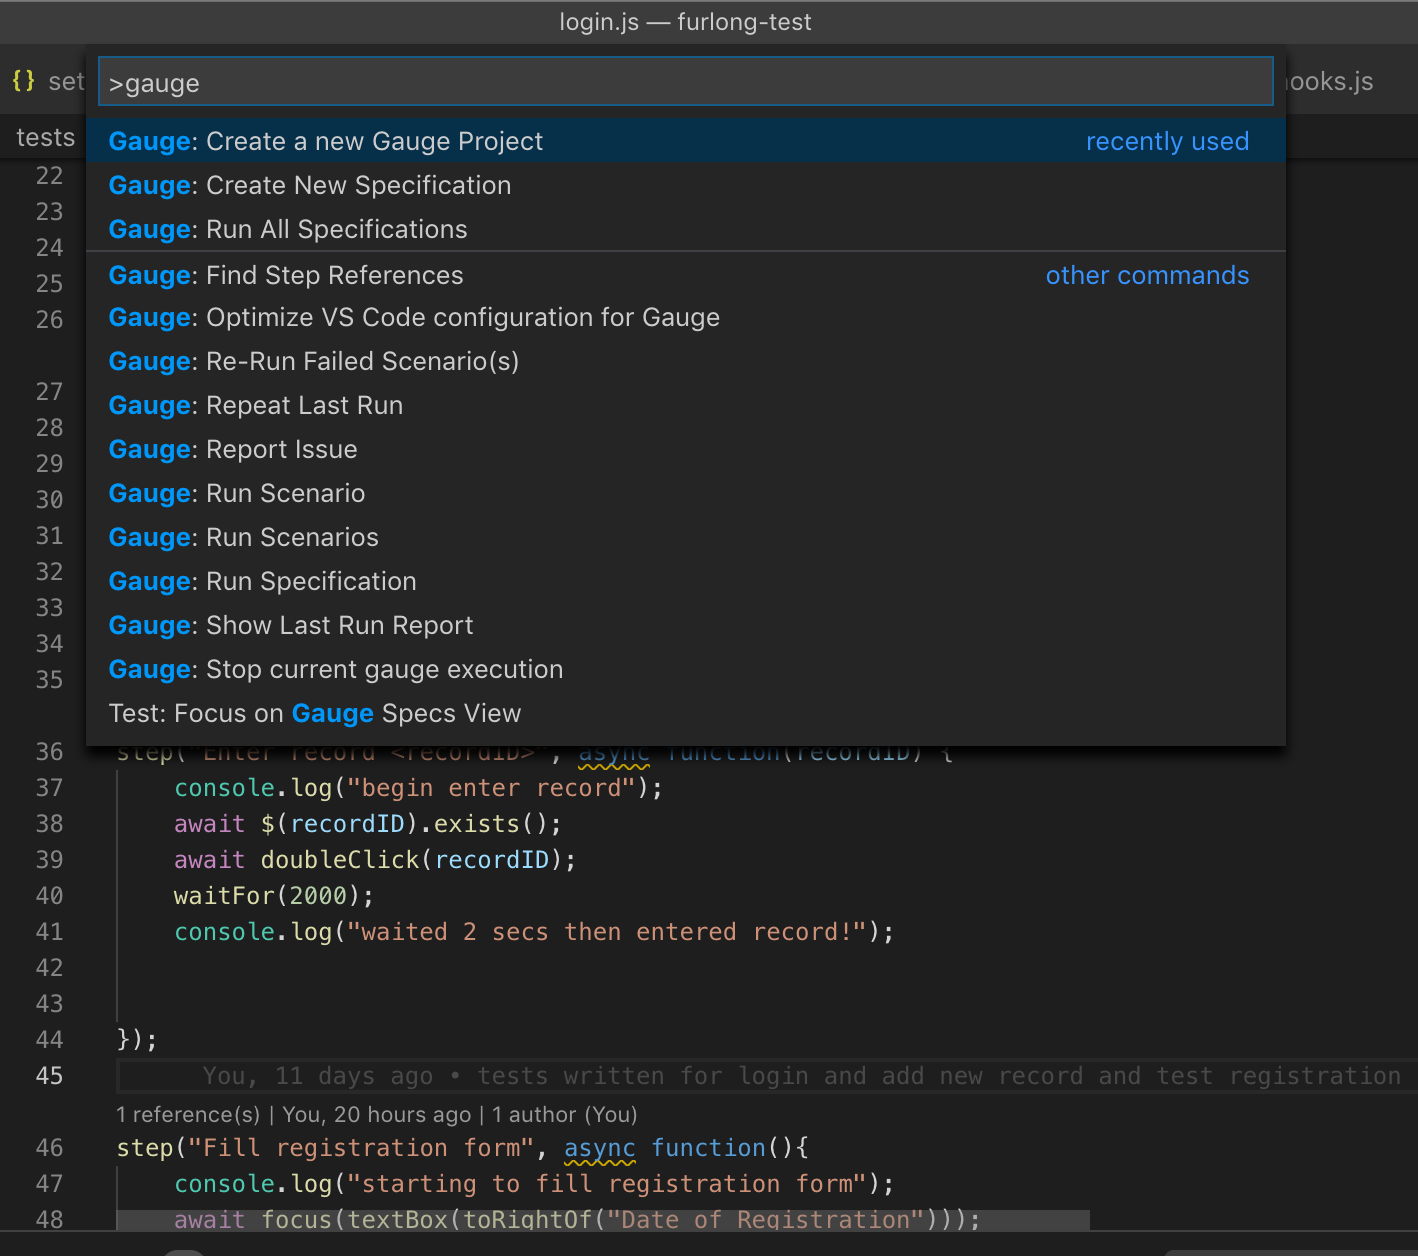Click the "tests" breadcrumb label
1418x1256 pixels.
[x=45, y=137]
